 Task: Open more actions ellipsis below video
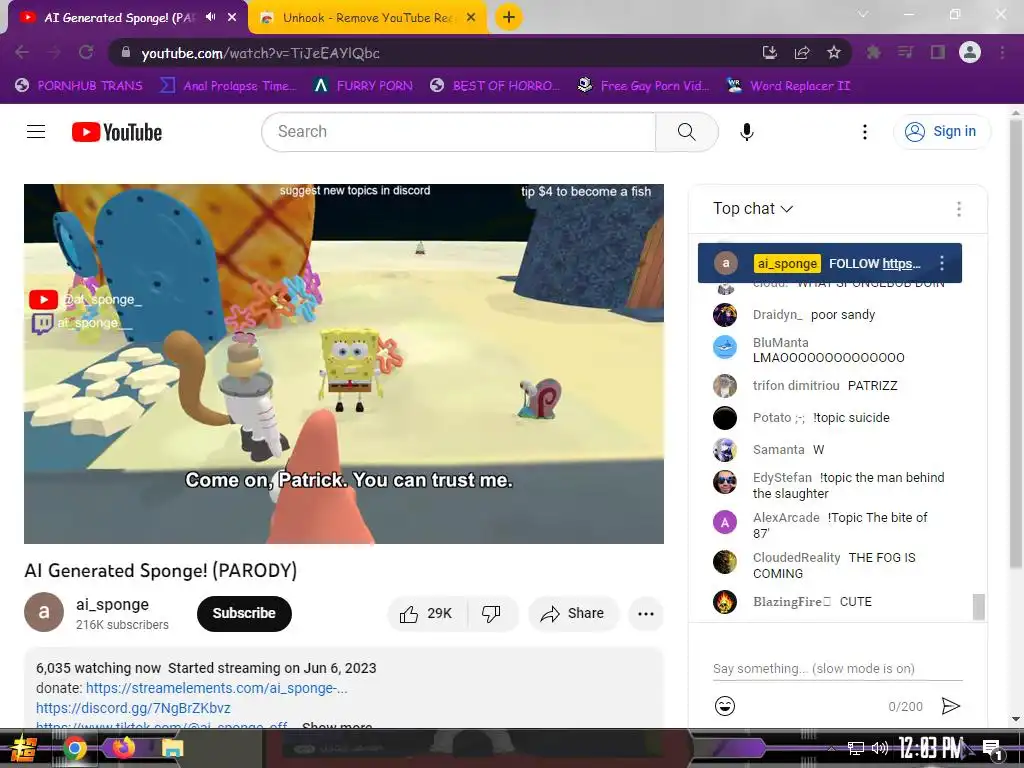pos(645,613)
